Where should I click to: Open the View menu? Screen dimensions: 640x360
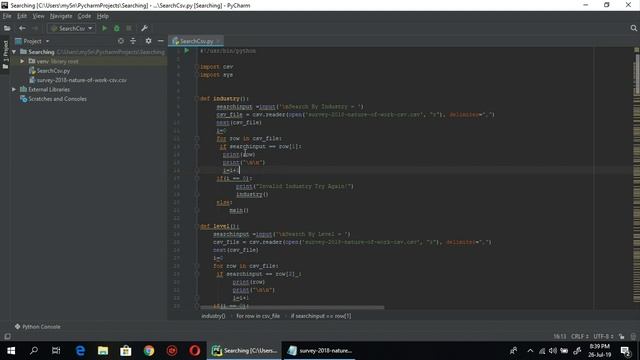click(x=38, y=16)
